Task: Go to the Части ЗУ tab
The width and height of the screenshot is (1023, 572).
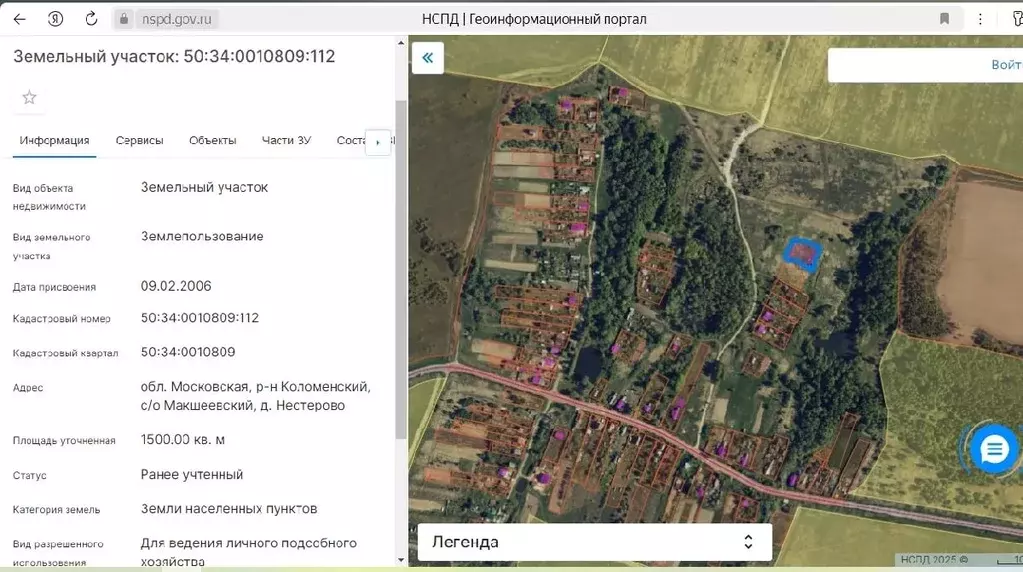Action: [x=286, y=141]
